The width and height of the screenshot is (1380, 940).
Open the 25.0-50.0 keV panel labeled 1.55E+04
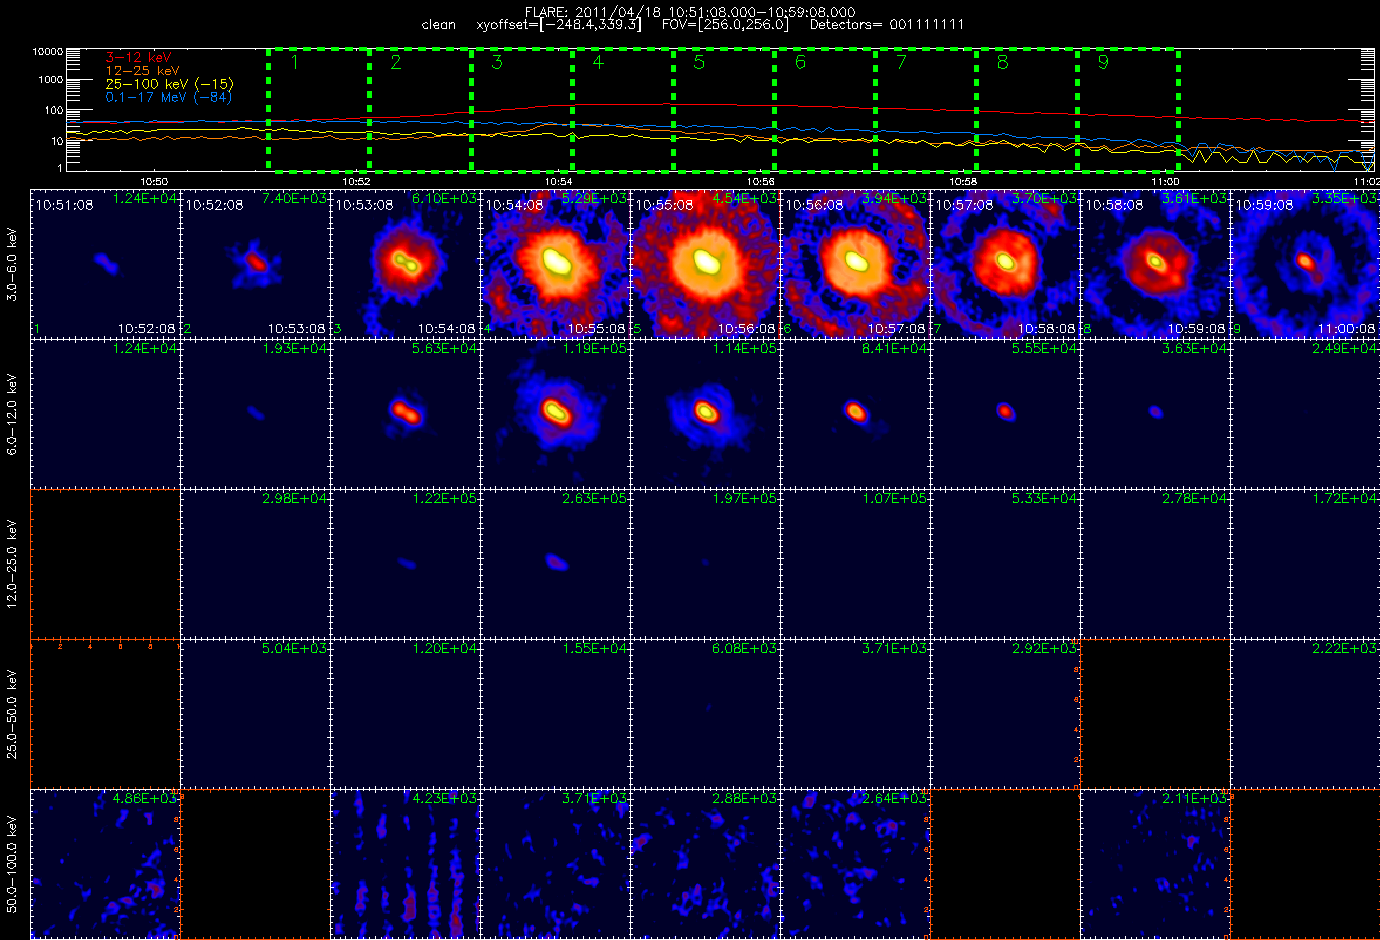pyautogui.click(x=555, y=713)
